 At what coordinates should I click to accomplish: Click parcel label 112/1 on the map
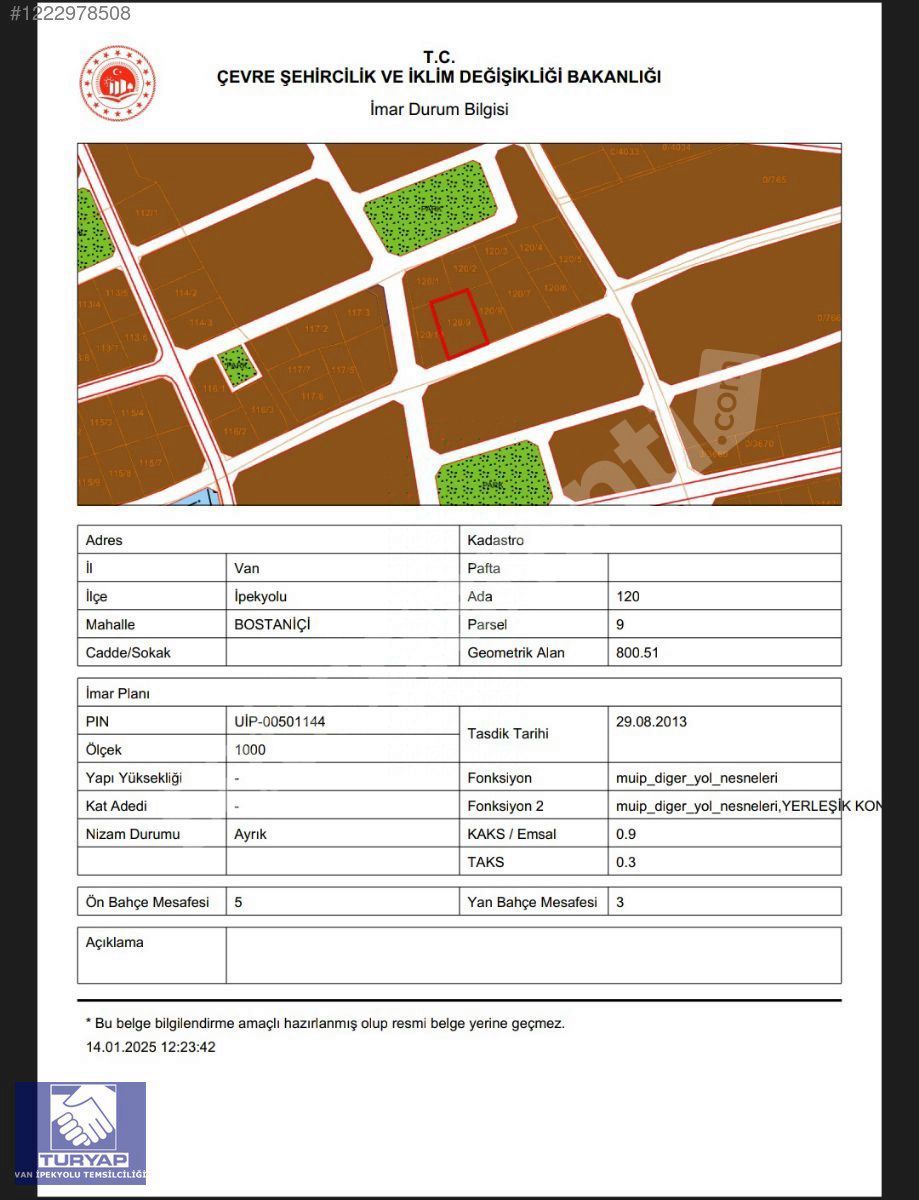pyautogui.click(x=147, y=213)
